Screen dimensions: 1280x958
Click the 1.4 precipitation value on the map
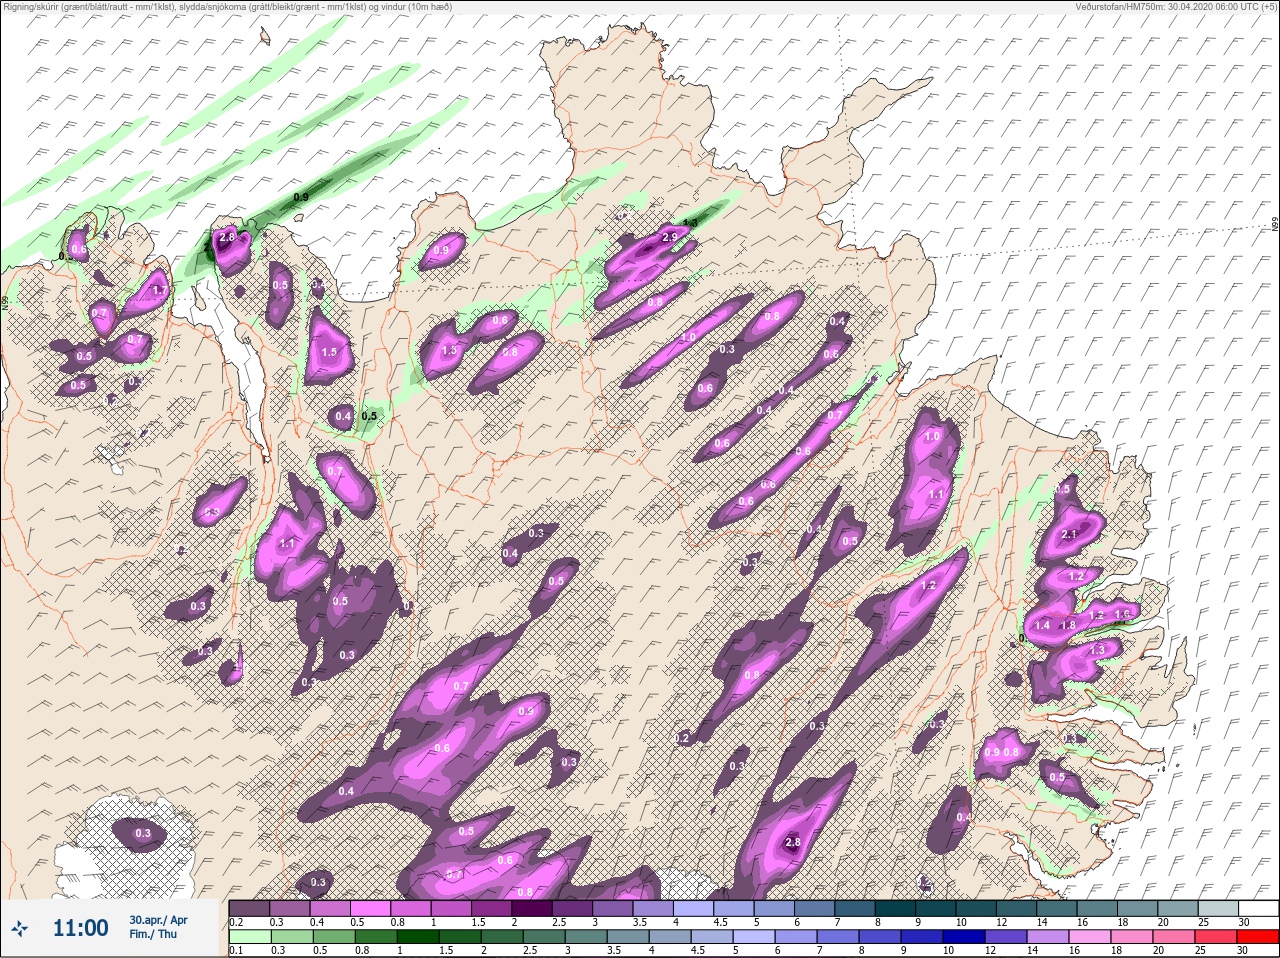click(1043, 626)
